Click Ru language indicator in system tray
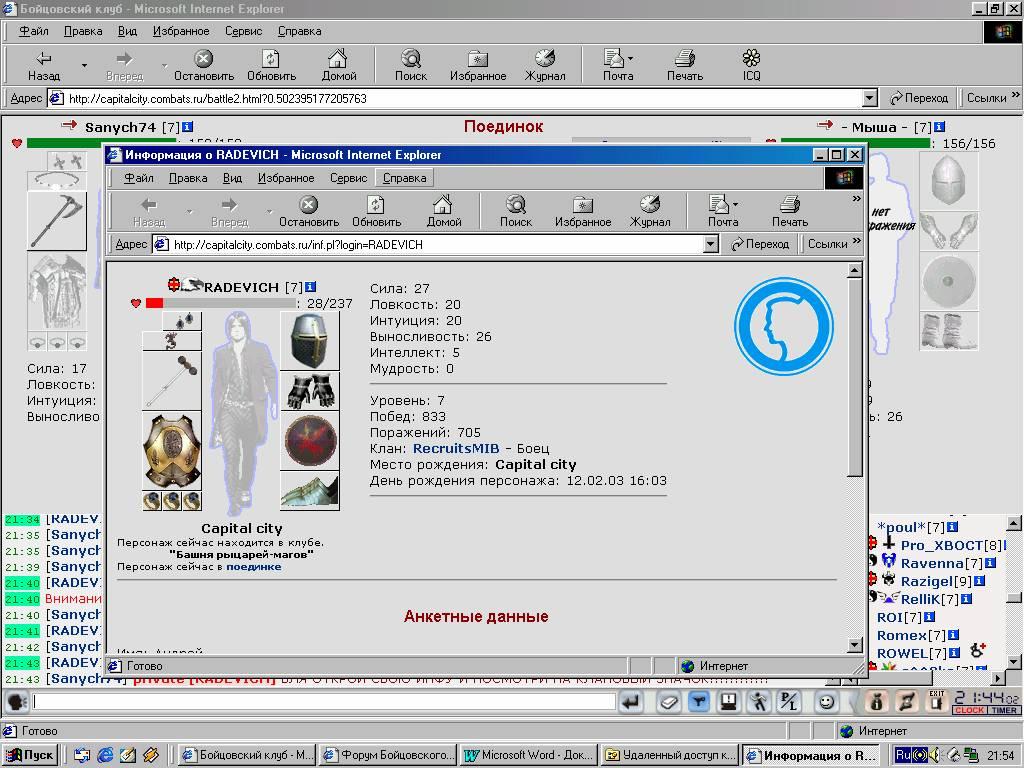 coord(903,755)
